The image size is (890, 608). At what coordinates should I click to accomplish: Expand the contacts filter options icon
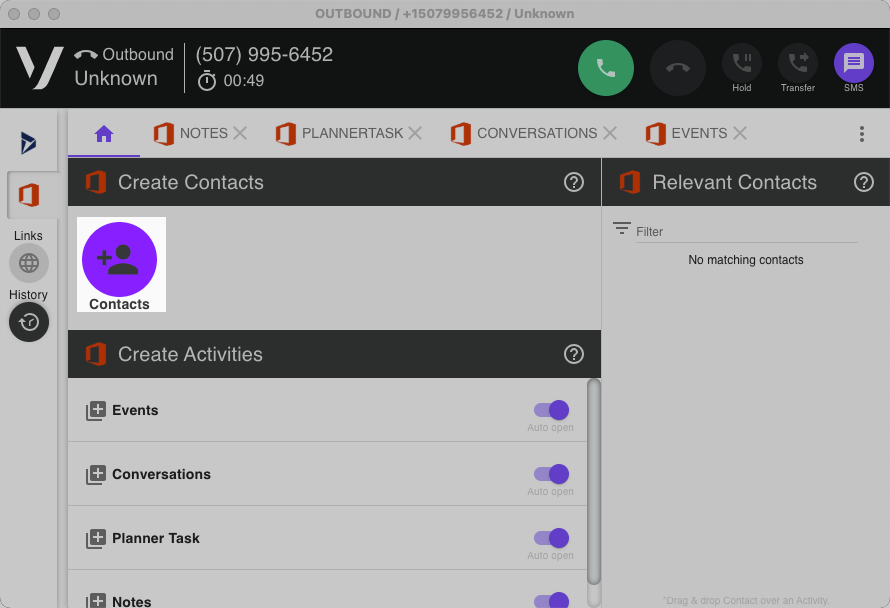pos(622,229)
